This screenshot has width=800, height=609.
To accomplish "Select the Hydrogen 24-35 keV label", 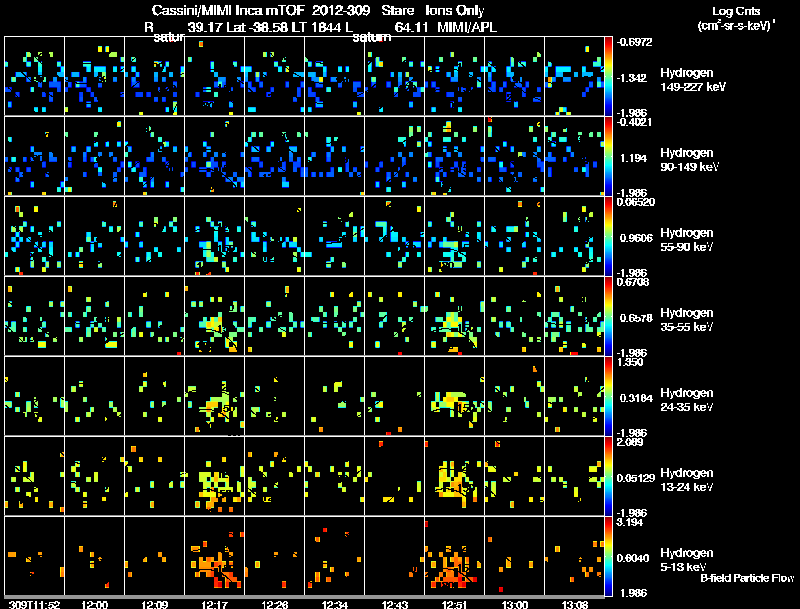I will [687, 400].
